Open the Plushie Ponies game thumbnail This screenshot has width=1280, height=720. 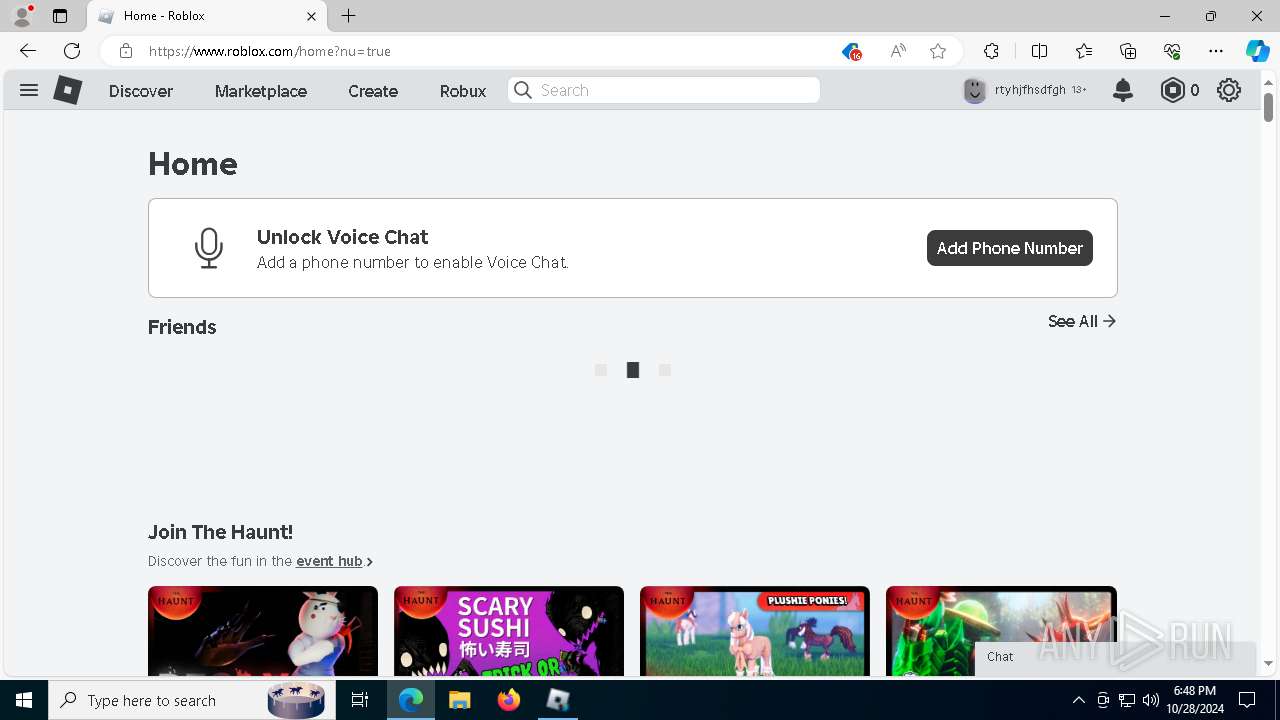click(755, 631)
